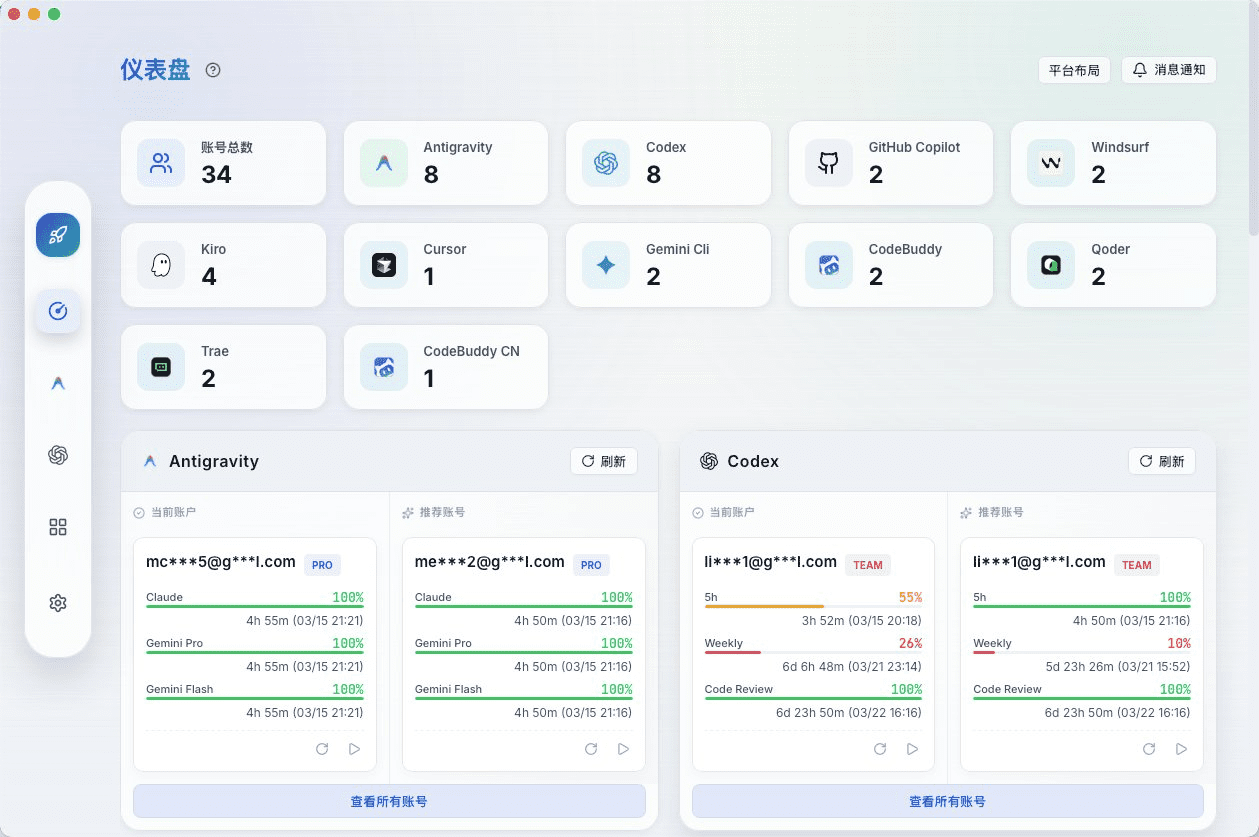Screen dimensions: 1259x837
Task: Click the Kiro ghost icon
Action: (161, 265)
